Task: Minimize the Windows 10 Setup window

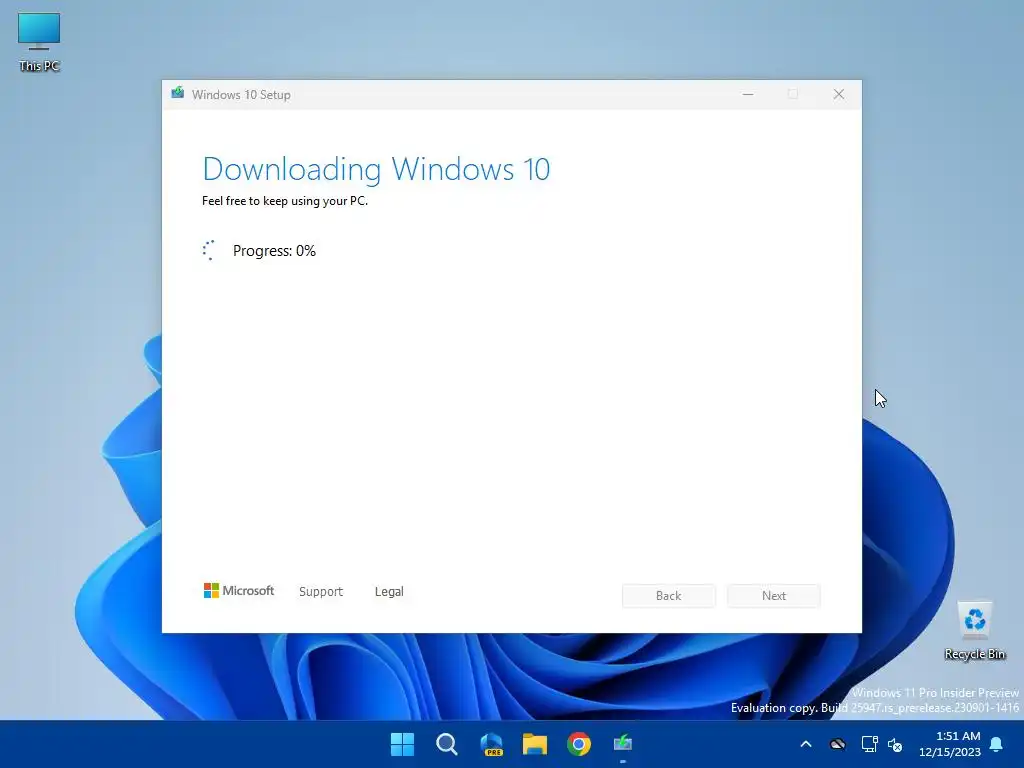Action: (748, 94)
